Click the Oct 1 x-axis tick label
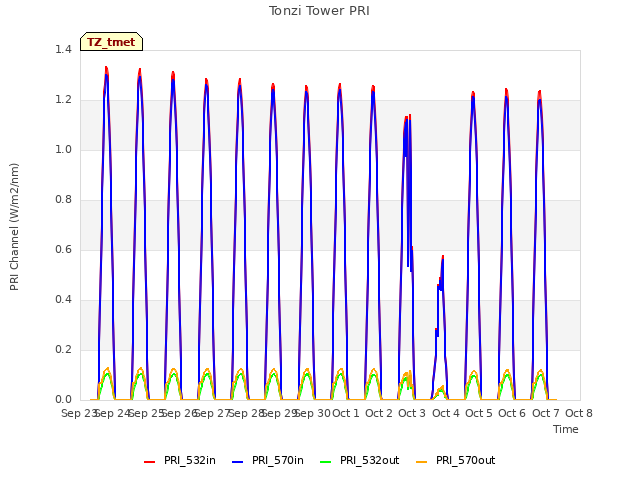 click(346, 413)
